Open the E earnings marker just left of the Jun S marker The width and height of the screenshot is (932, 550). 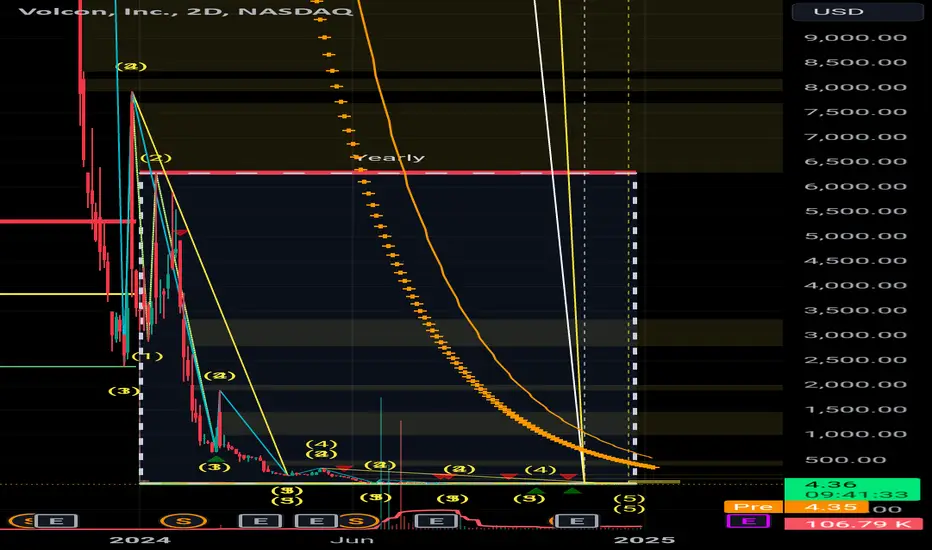[x=317, y=521]
